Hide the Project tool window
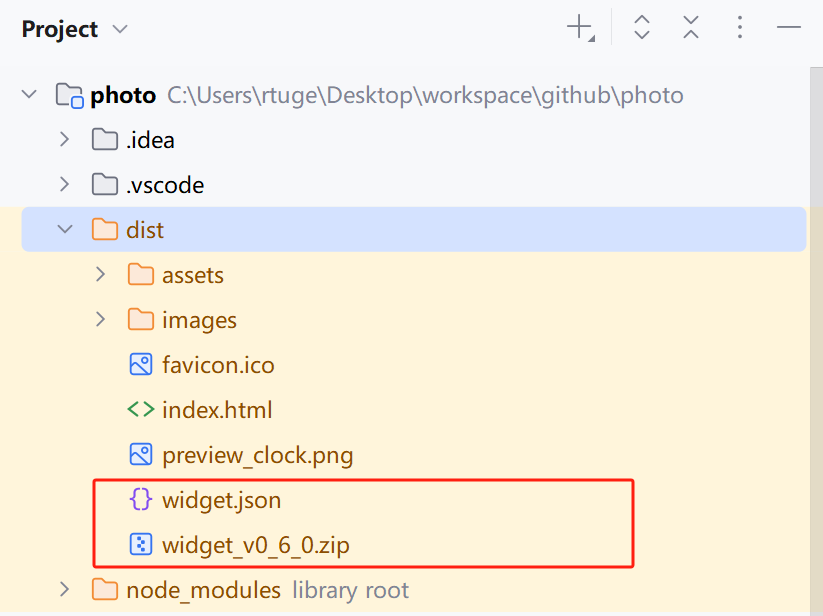This screenshot has width=823, height=616. 788,27
